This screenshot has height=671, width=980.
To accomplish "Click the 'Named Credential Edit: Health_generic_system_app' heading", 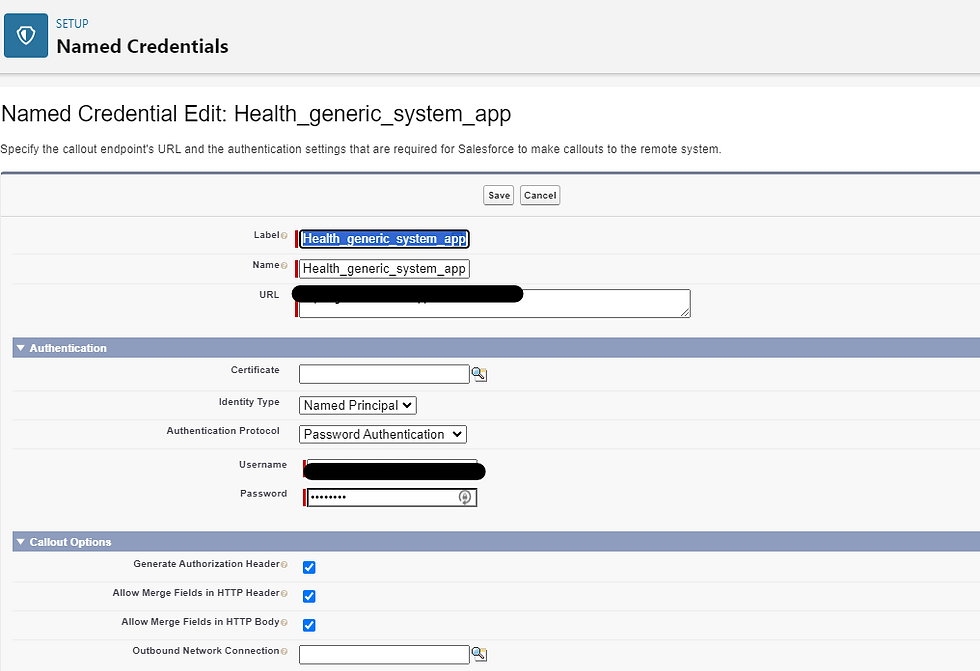I will [256, 114].
